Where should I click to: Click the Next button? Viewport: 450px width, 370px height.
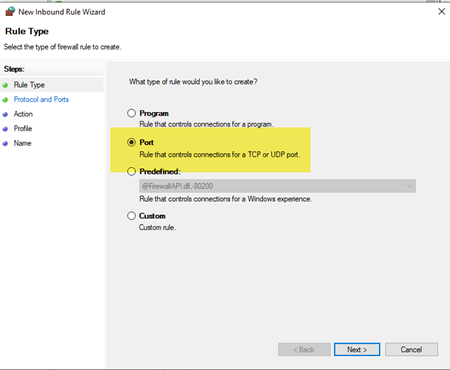pos(357,349)
